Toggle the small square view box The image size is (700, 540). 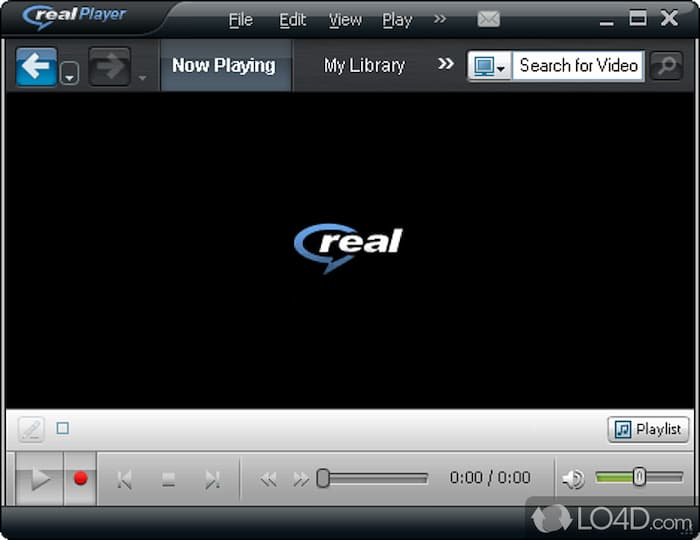pyautogui.click(x=62, y=428)
